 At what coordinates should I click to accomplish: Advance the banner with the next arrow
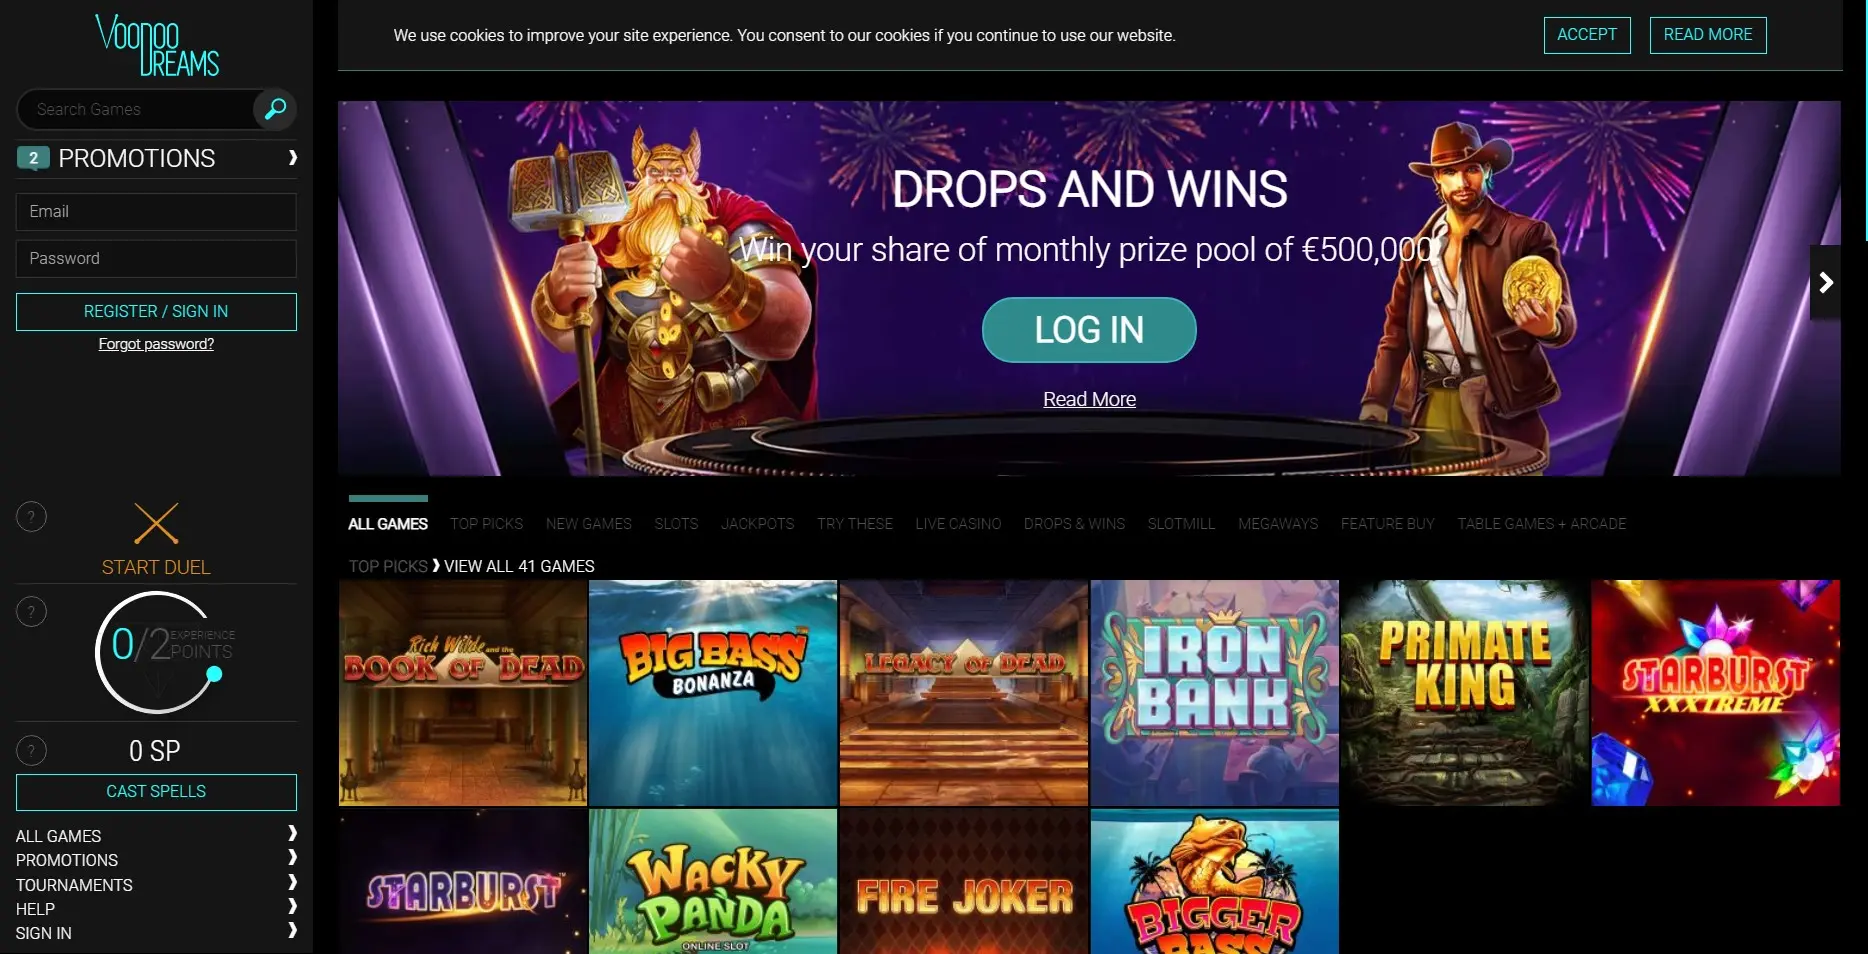(1825, 282)
